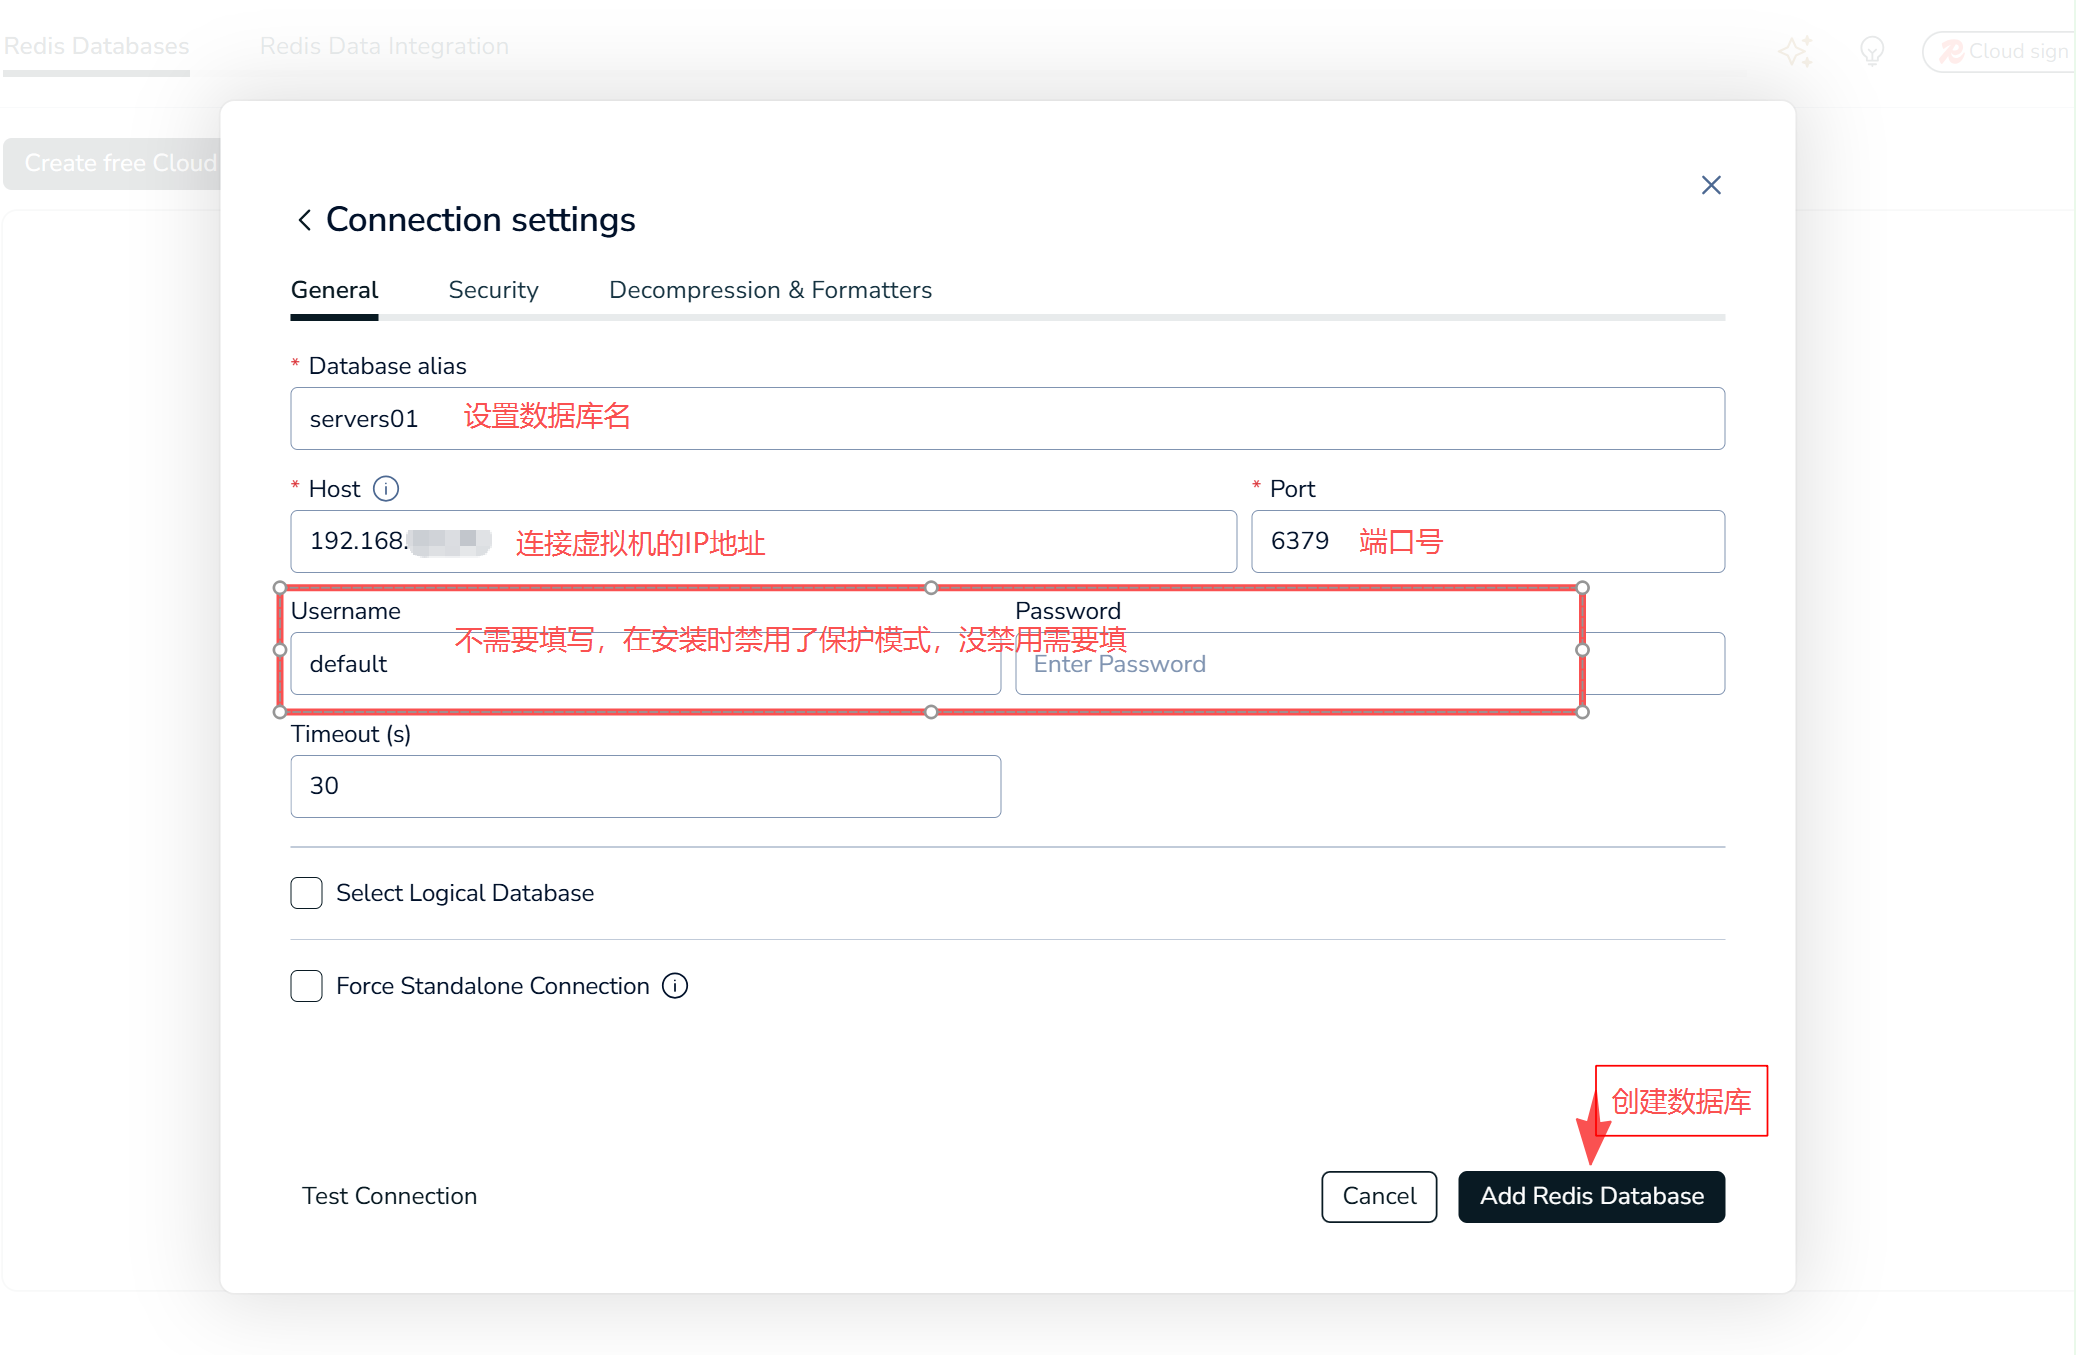The height and width of the screenshot is (1355, 2076).
Task: Click Add Redis Database button
Action: pyautogui.click(x=1590, y=1196)
